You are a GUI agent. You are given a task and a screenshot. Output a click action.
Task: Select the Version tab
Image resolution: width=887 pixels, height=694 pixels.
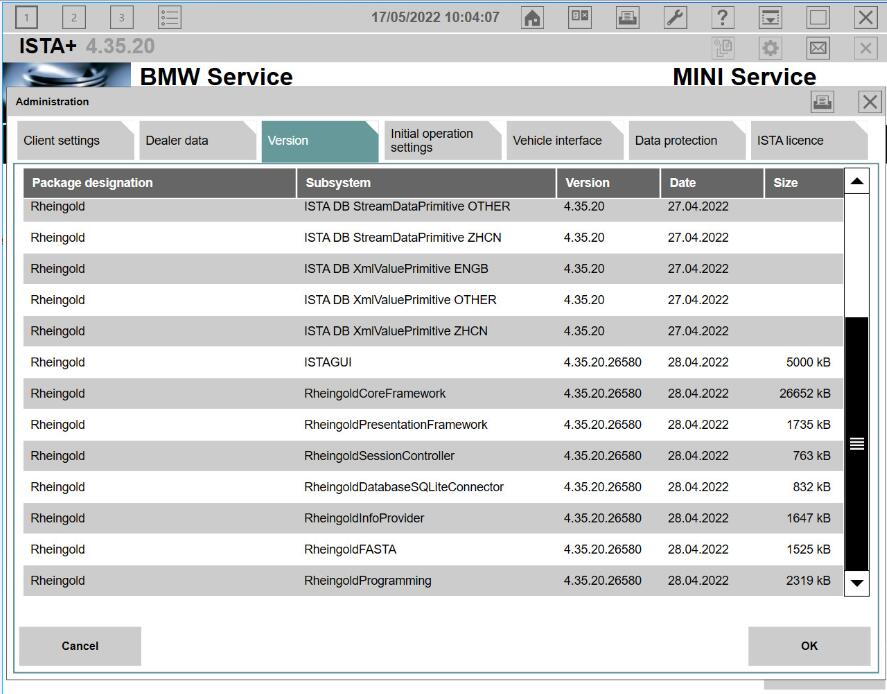tap(320, 141)
